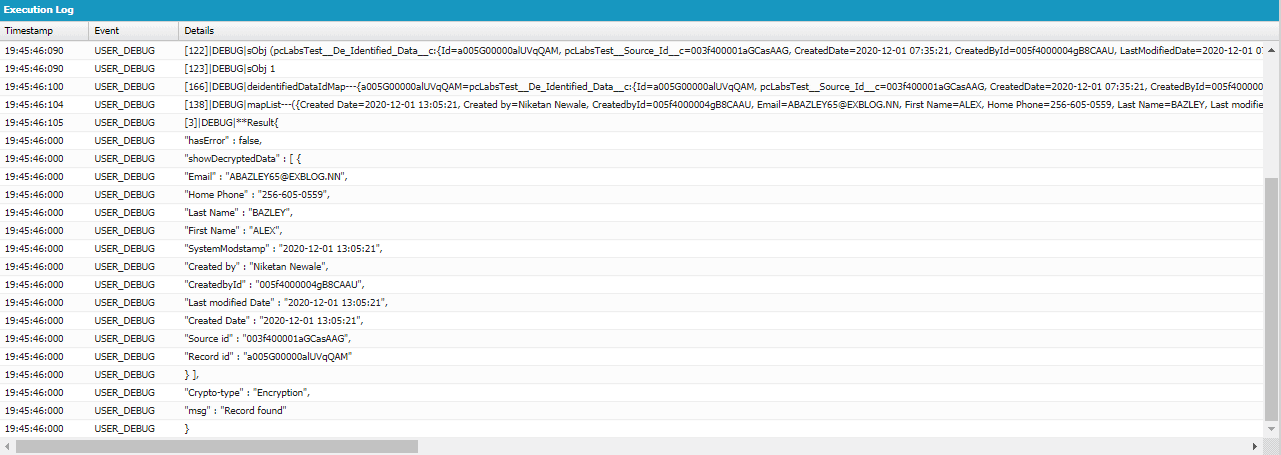Viewport: 1281px width, 455px height.
Task: Select the "Home Phone" log row
Action: (257, 194)
